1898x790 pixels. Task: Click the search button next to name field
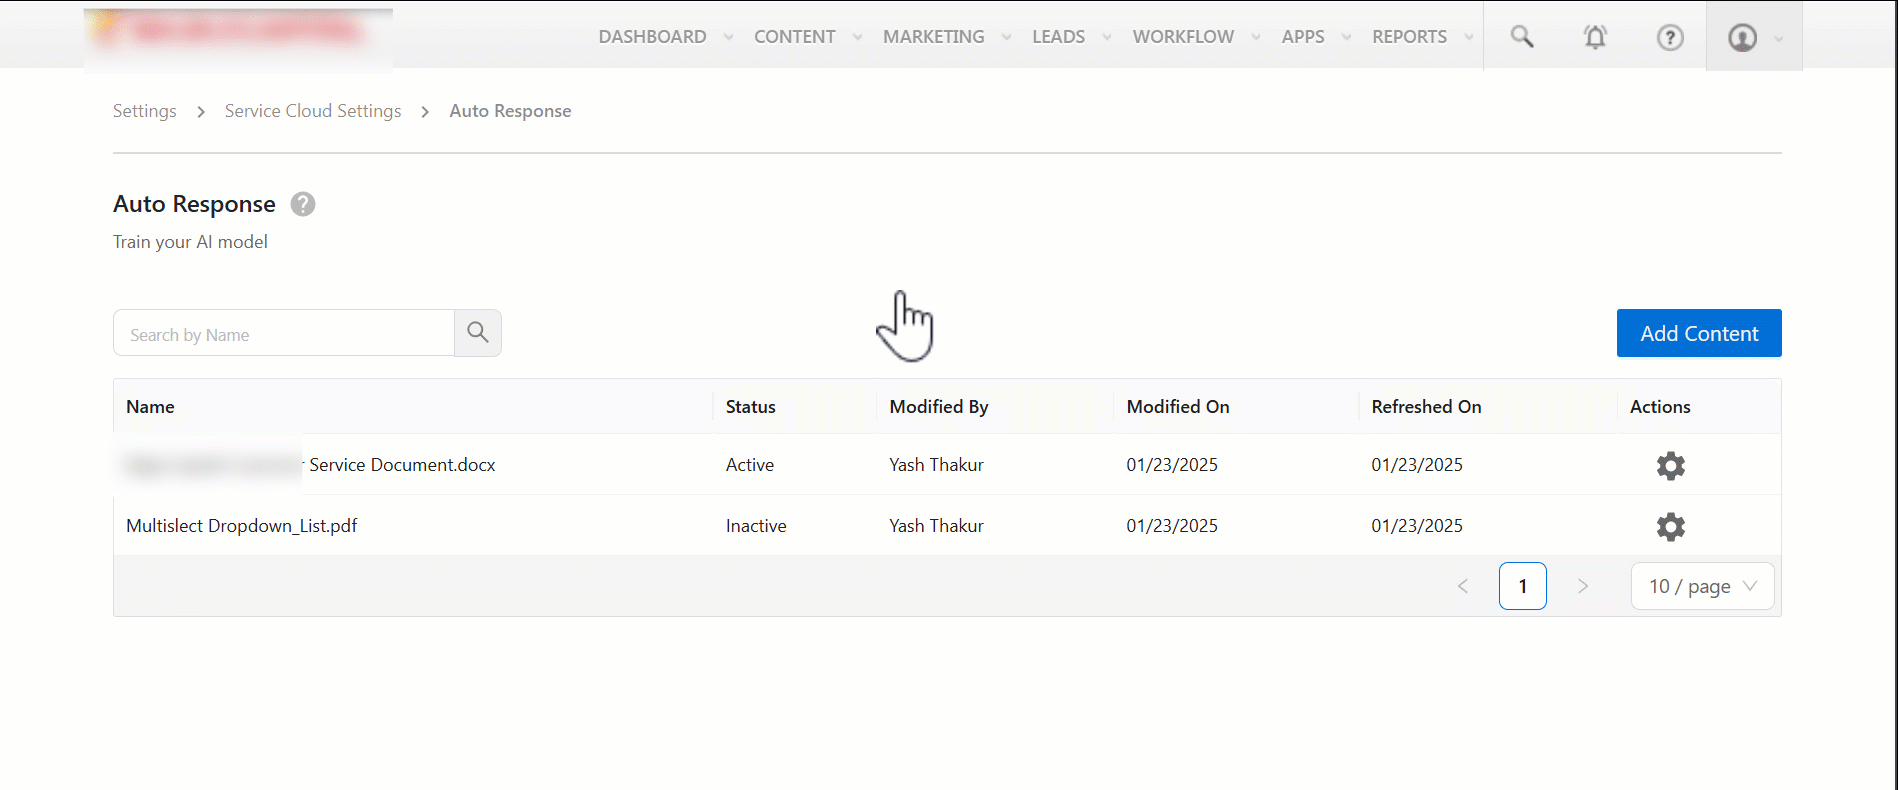pyautogui.click(x=478, y=333)
